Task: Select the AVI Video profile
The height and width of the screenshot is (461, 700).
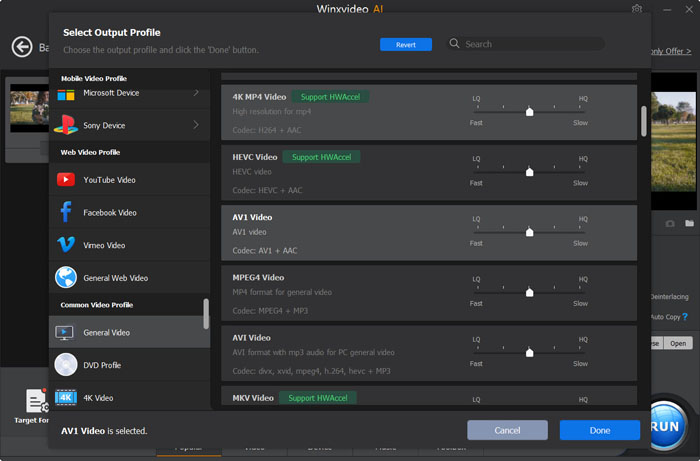Action: 429,353
